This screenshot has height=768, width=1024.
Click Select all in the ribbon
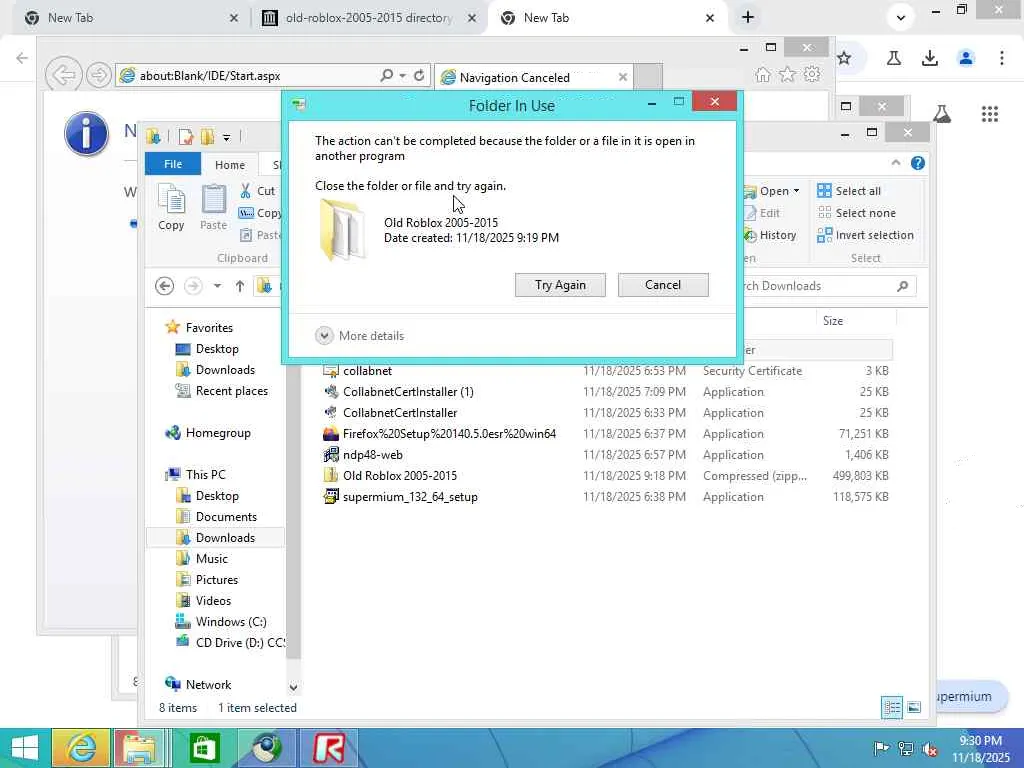(x=849, y=191)
